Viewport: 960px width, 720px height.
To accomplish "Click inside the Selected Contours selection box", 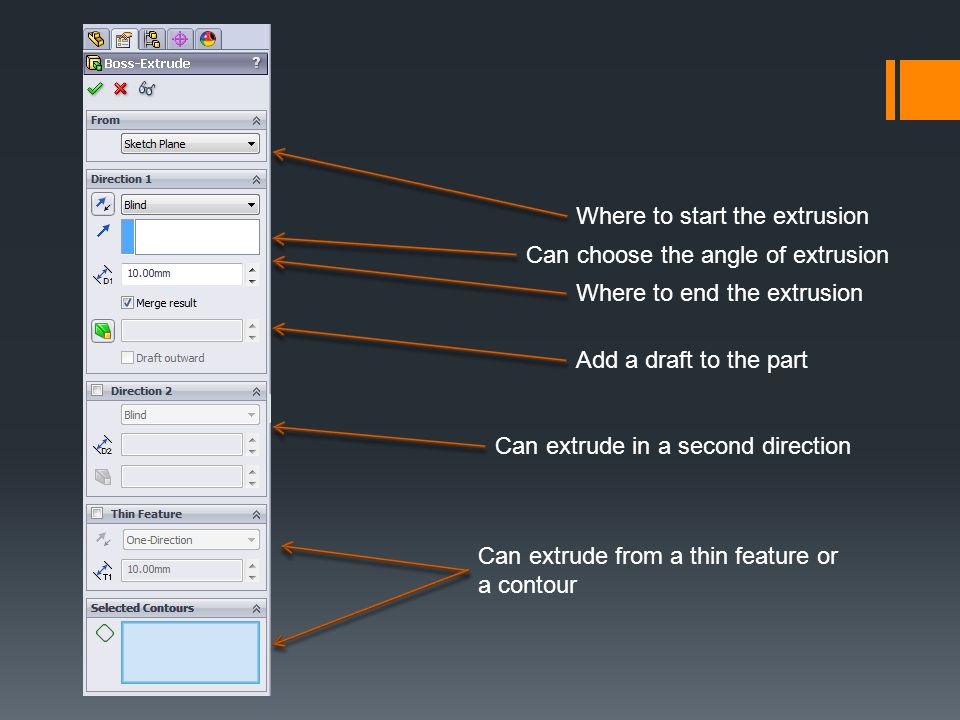I will [x=190, y=652].
